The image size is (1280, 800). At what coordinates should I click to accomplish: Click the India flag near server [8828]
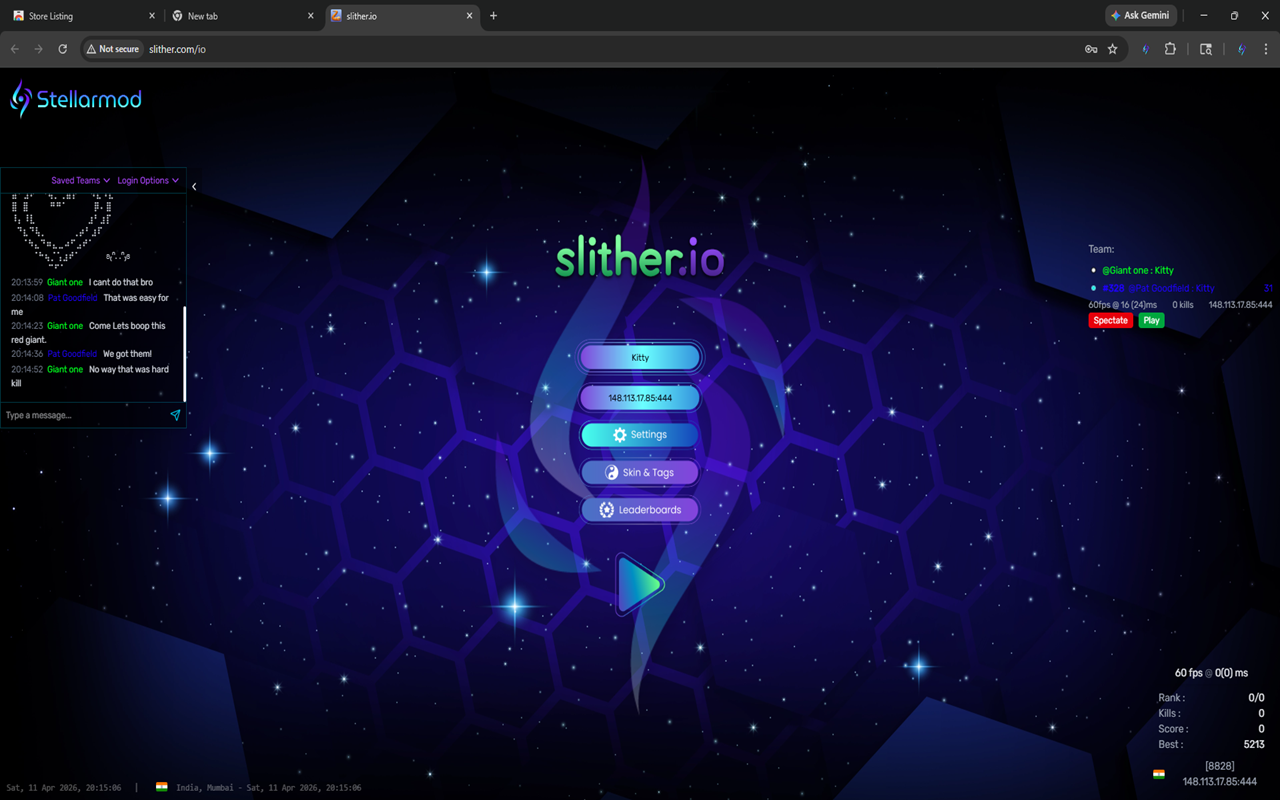[x=1159, y=774]
